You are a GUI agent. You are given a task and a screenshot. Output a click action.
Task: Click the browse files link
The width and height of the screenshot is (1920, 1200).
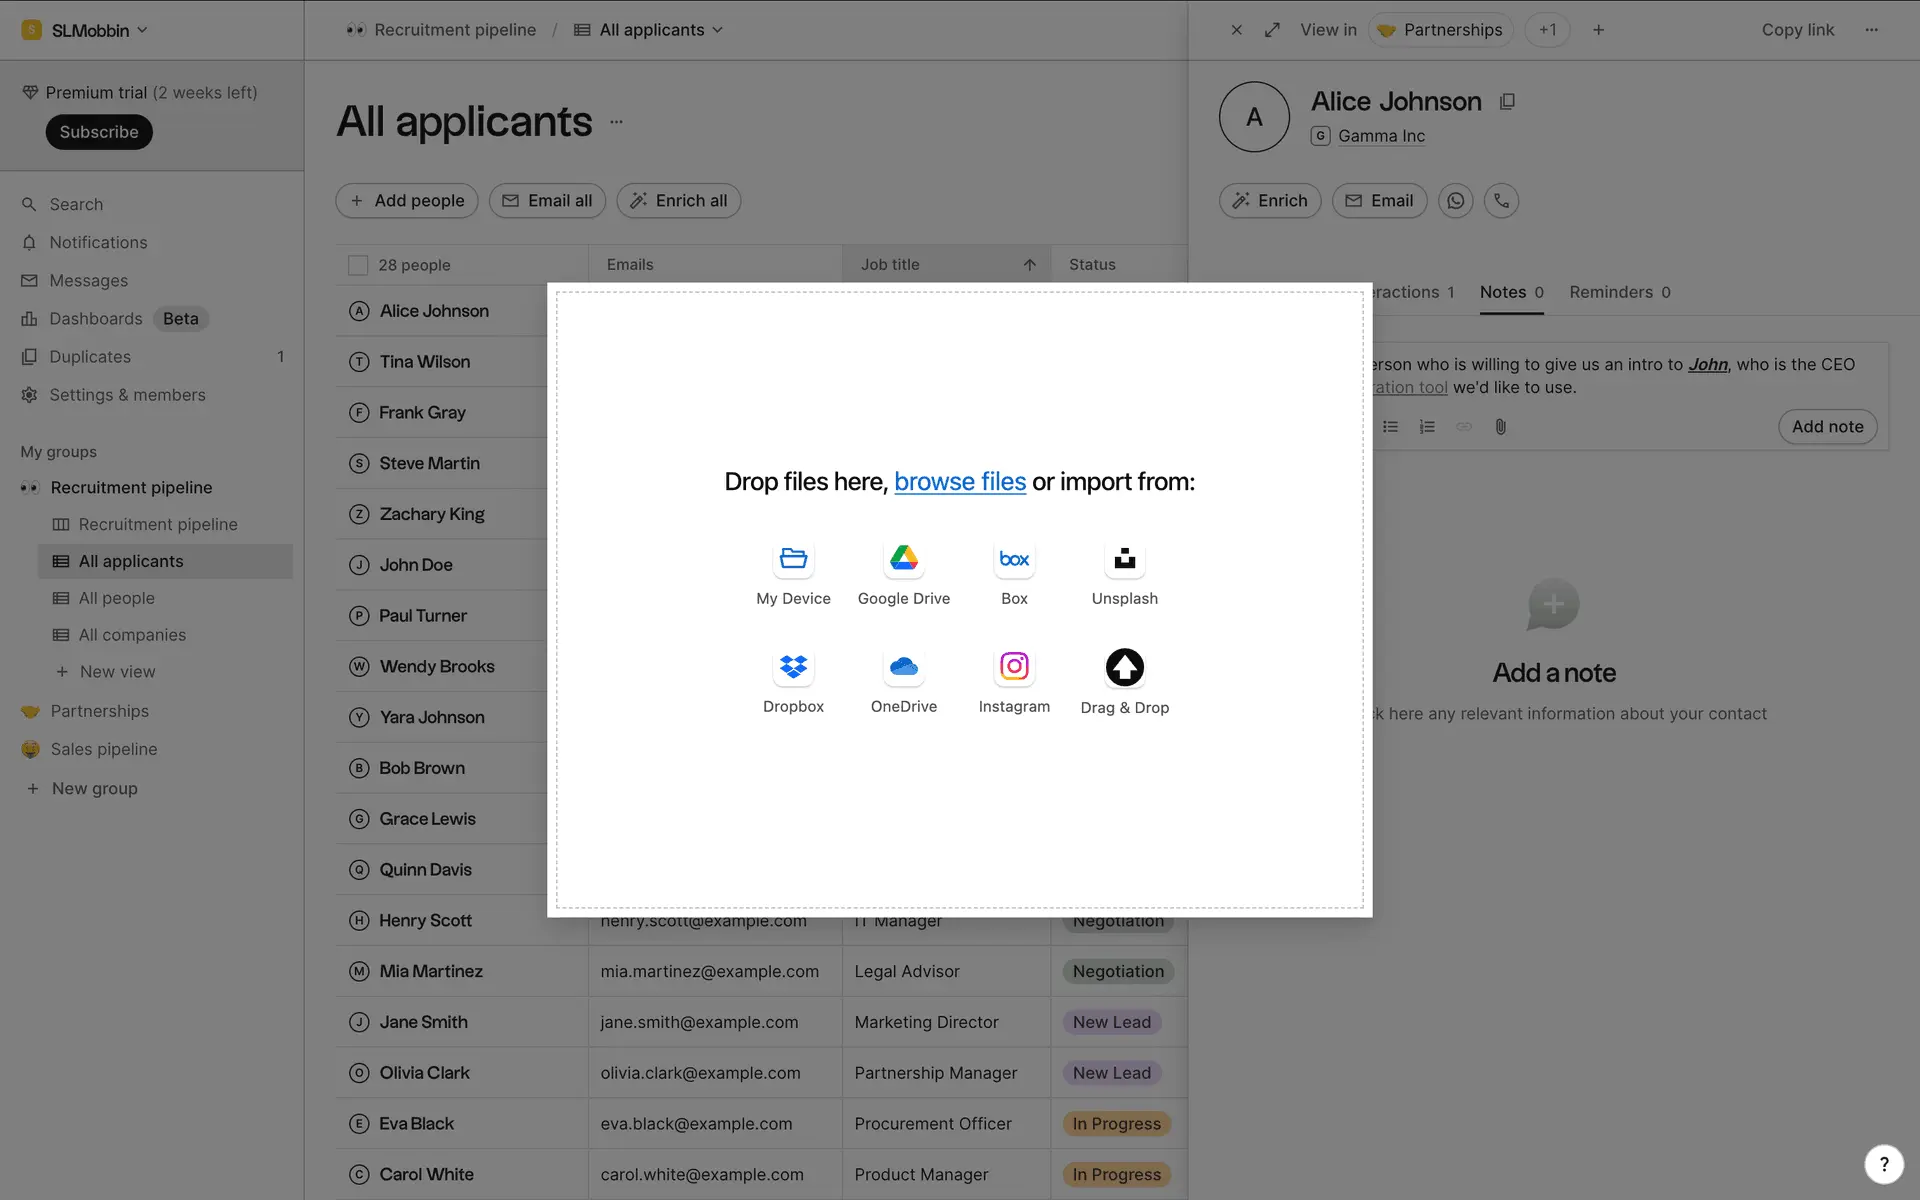click(x=959, y=482)
